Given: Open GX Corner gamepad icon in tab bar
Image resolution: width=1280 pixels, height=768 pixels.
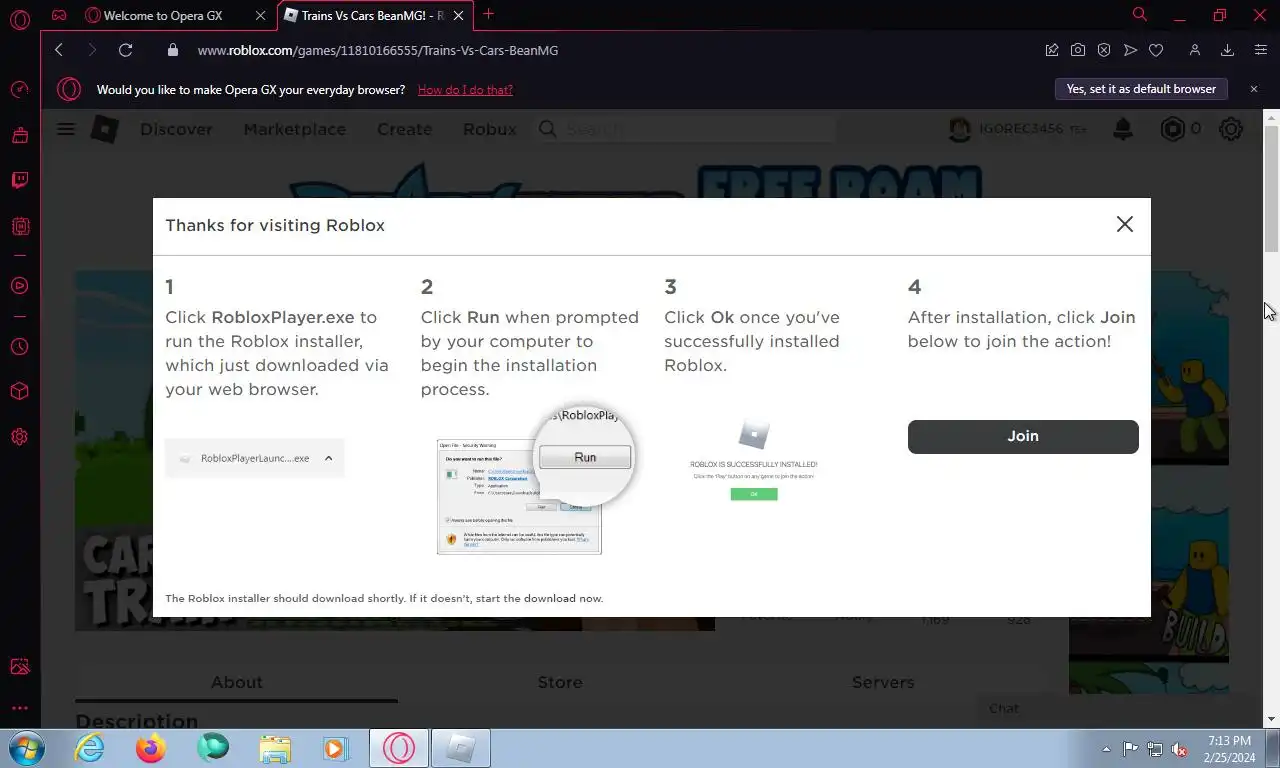Looking at the screenshot, I should point(60,15).
